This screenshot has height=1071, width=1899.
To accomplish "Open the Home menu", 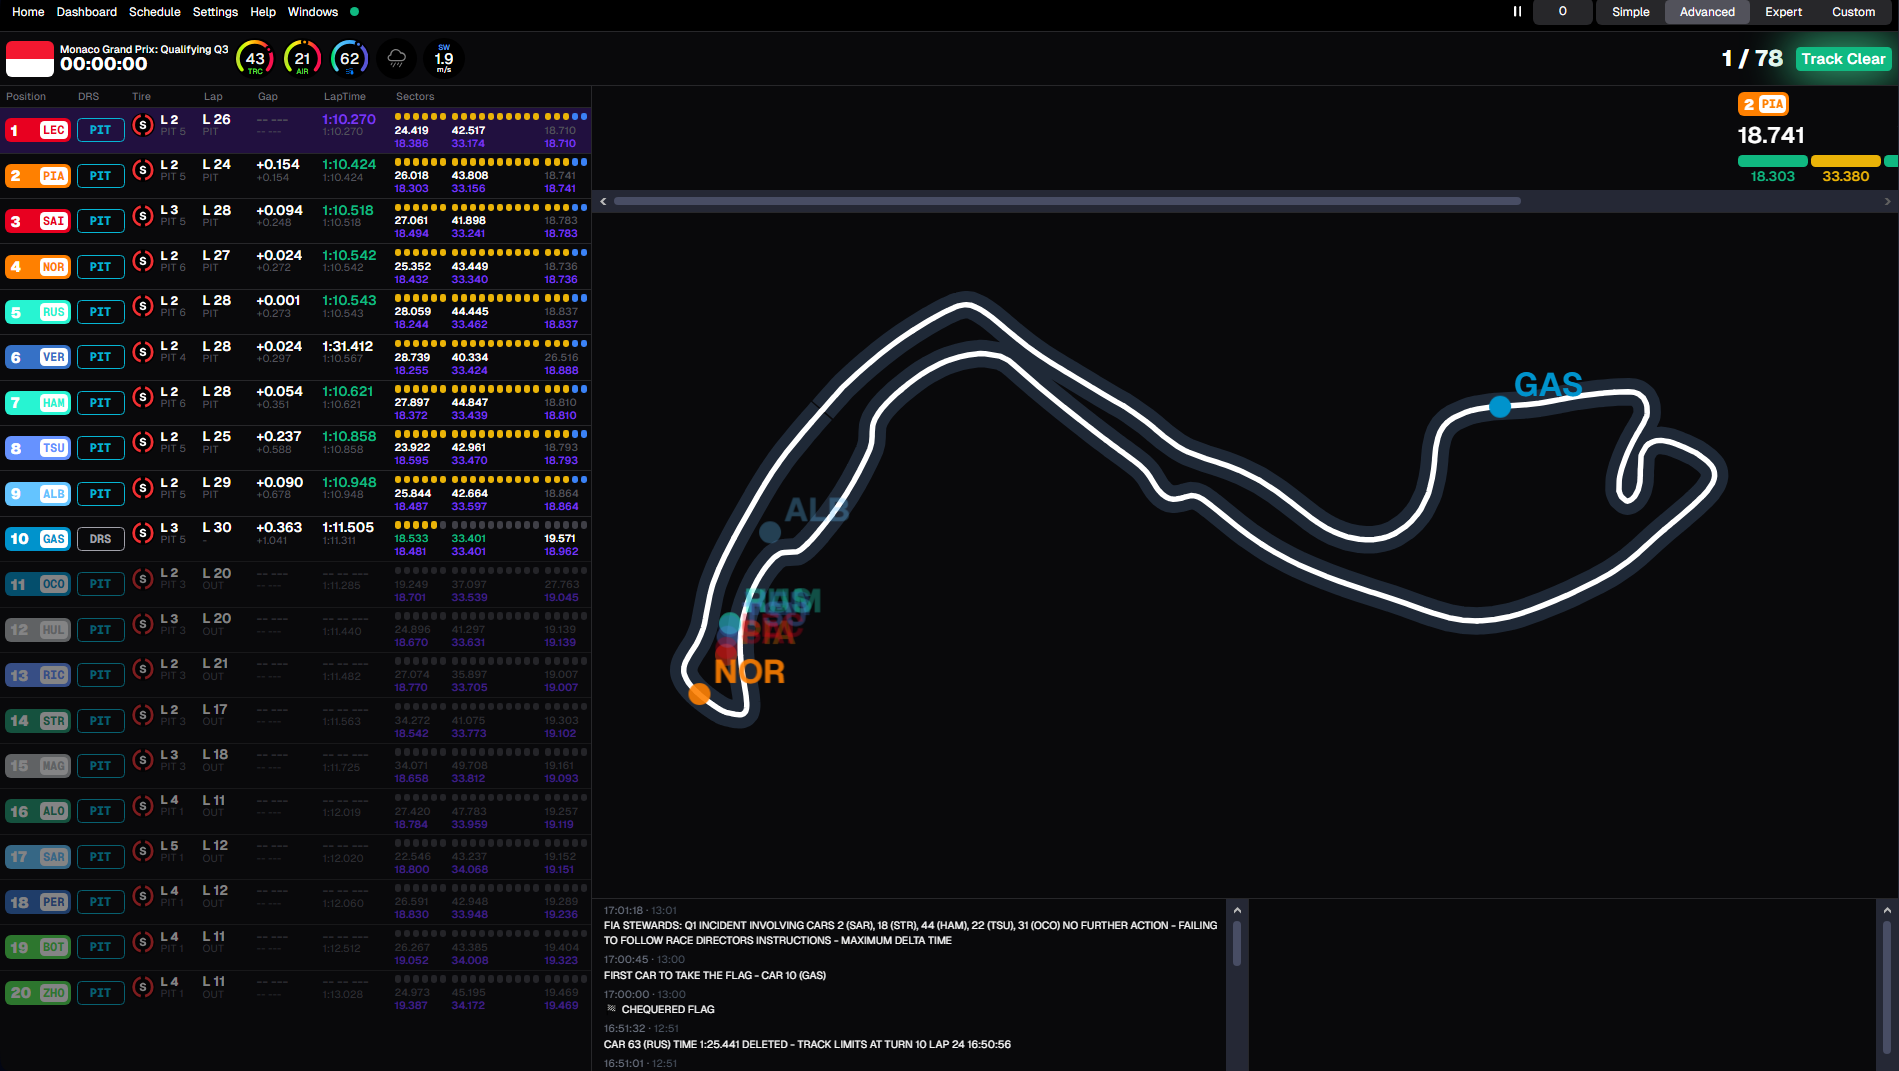I will click(x=28, y=12).
